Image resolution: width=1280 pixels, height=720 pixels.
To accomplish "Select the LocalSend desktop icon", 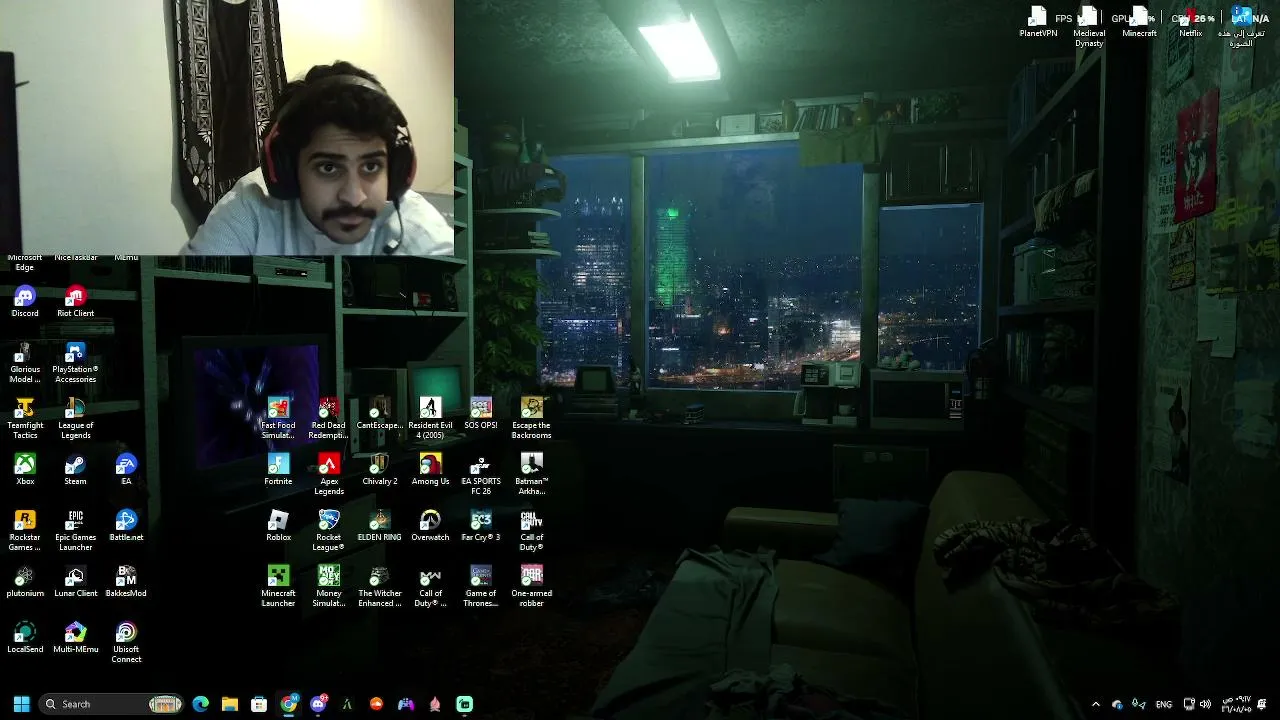I will [x=25, y=638].
